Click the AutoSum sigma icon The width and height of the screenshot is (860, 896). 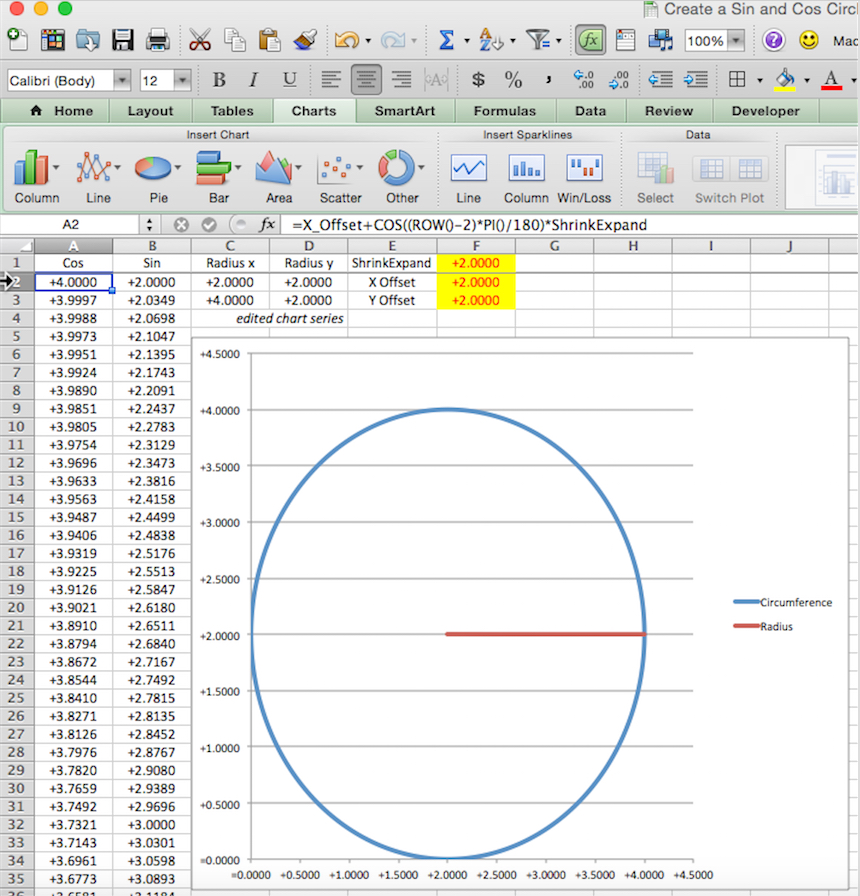point(446,41)
